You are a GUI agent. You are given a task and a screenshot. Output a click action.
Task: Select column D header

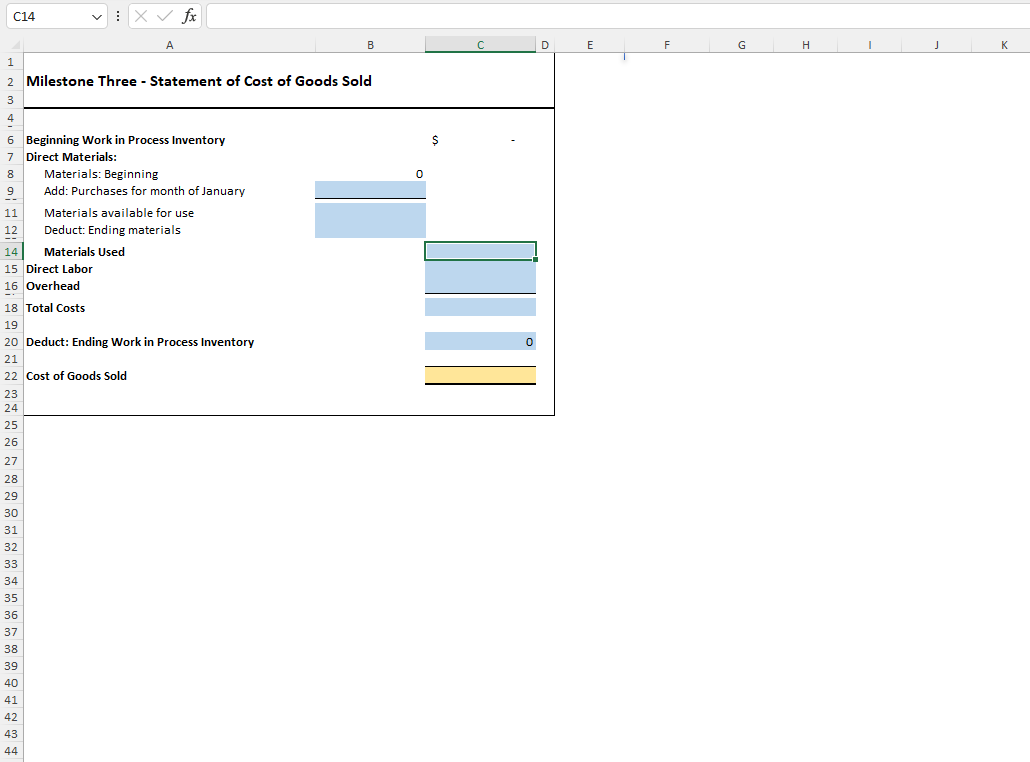point(545,45)
